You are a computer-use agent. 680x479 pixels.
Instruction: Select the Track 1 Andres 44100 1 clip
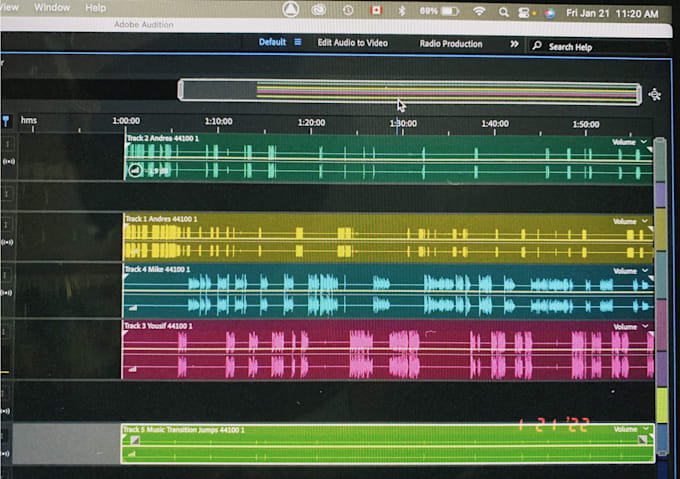click(388, 238)
